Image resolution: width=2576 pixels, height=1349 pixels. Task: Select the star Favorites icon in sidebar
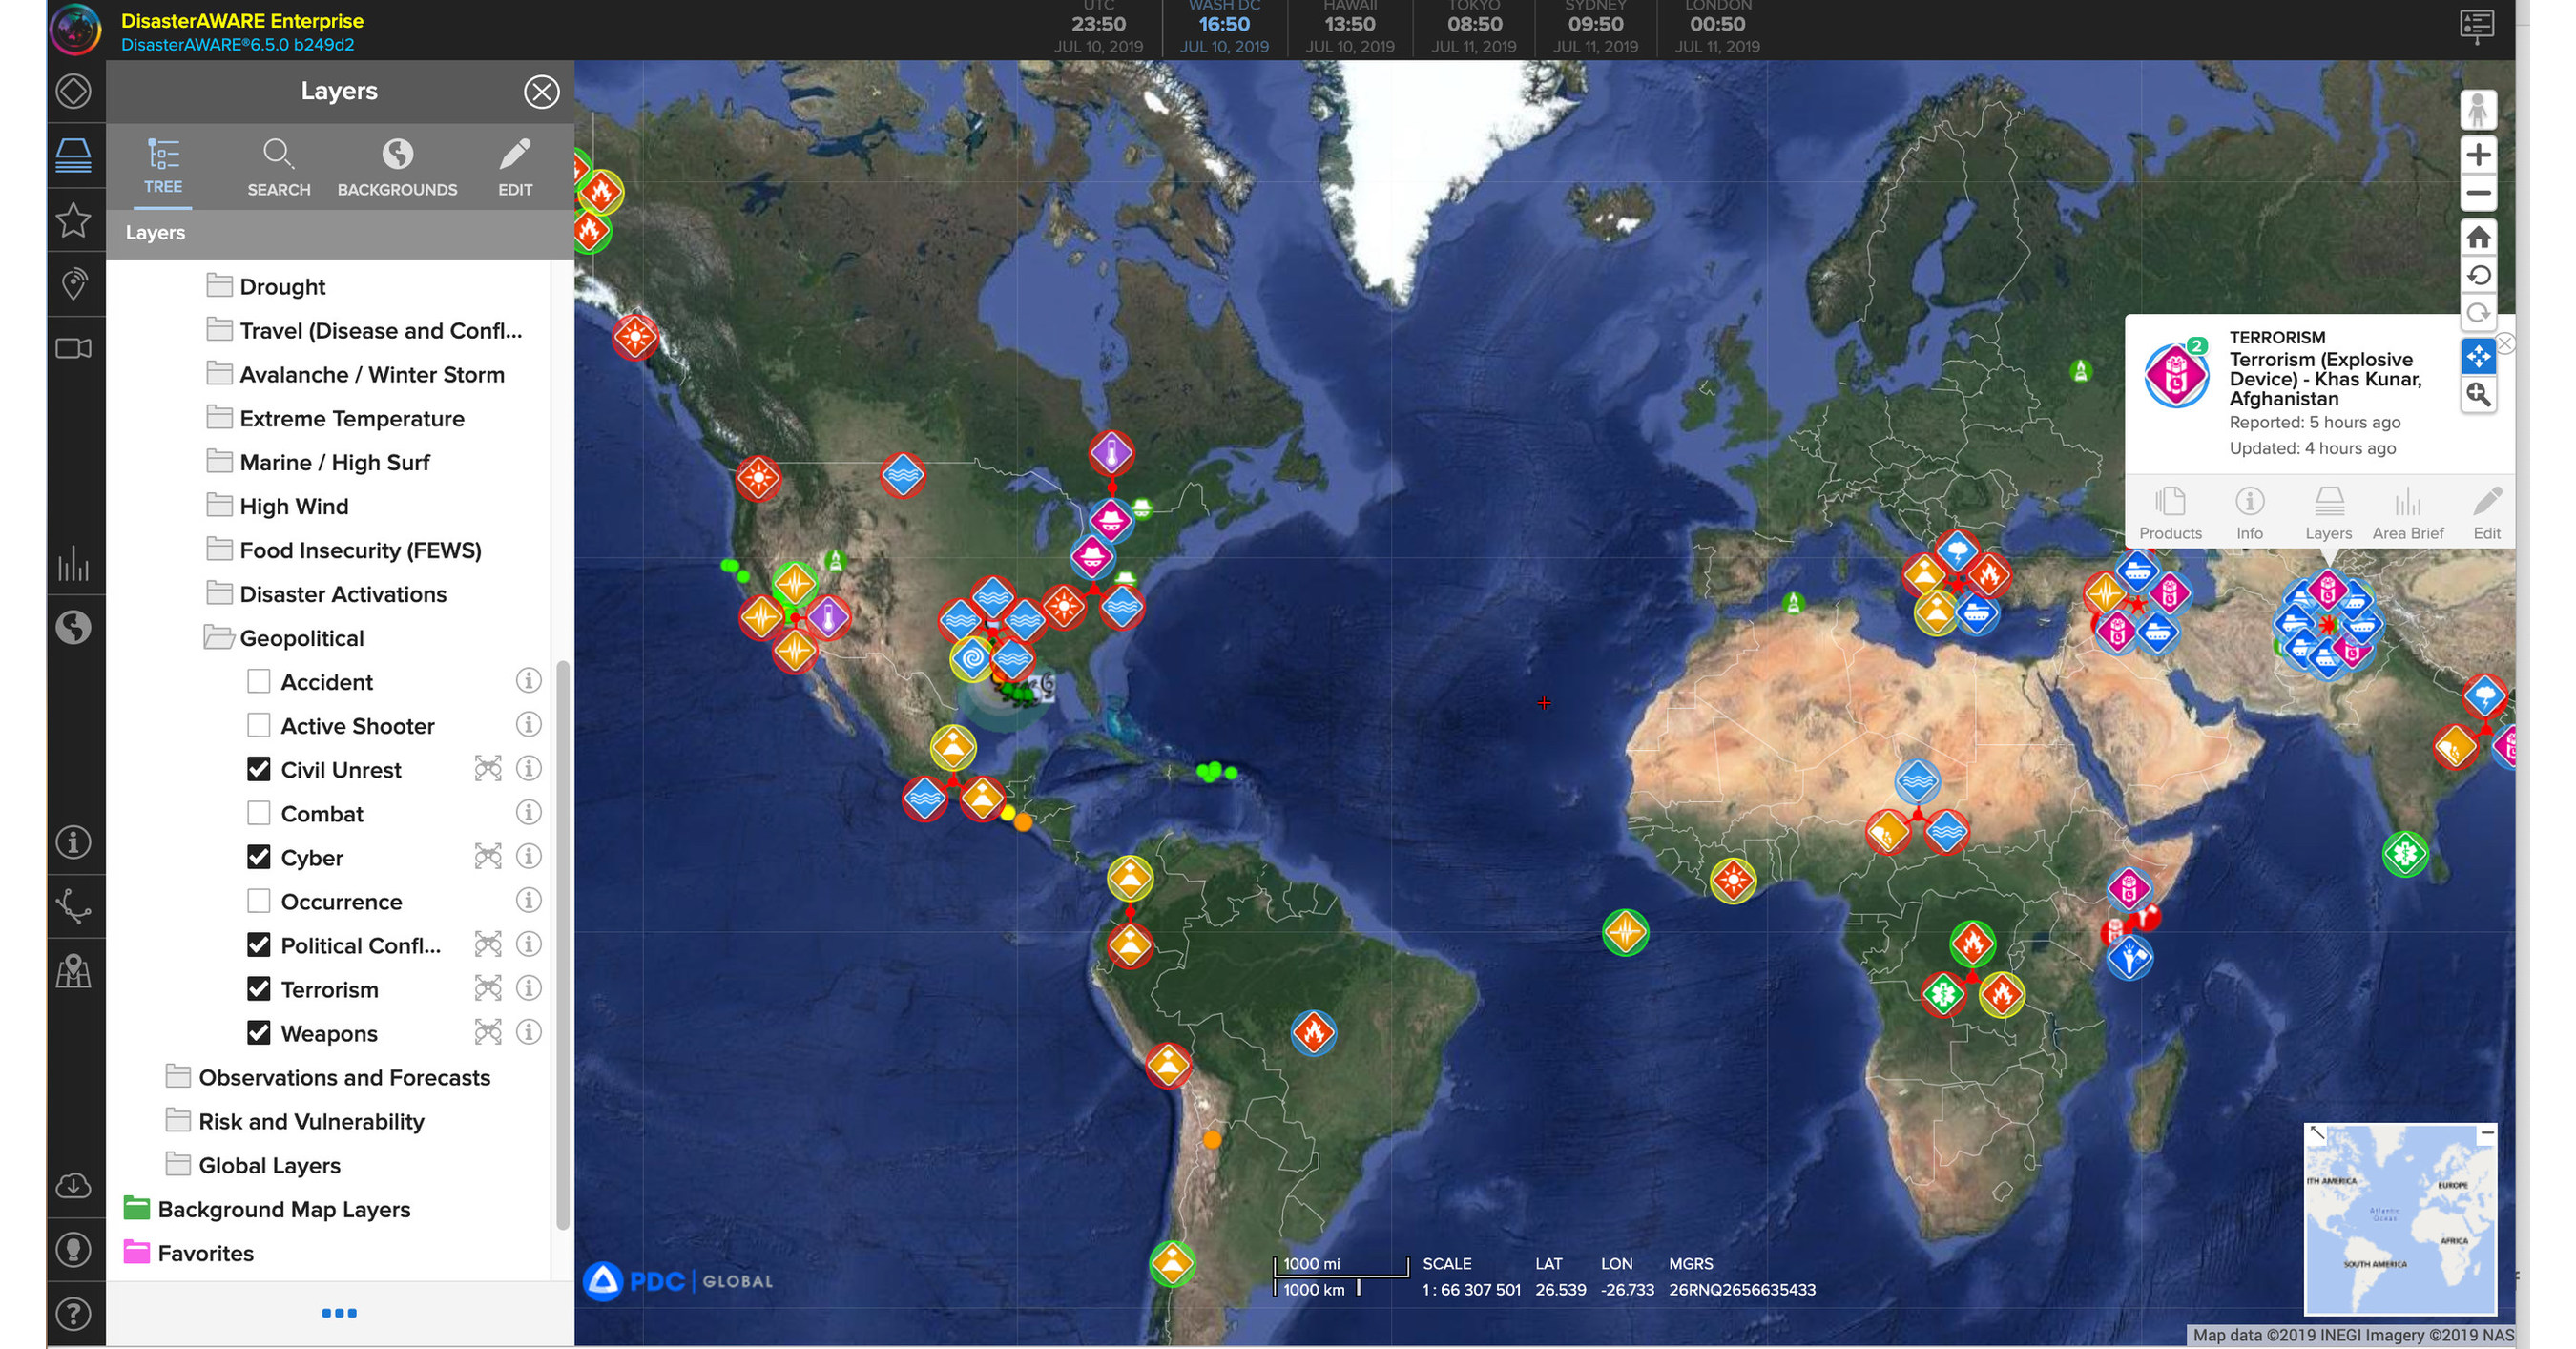75,220
